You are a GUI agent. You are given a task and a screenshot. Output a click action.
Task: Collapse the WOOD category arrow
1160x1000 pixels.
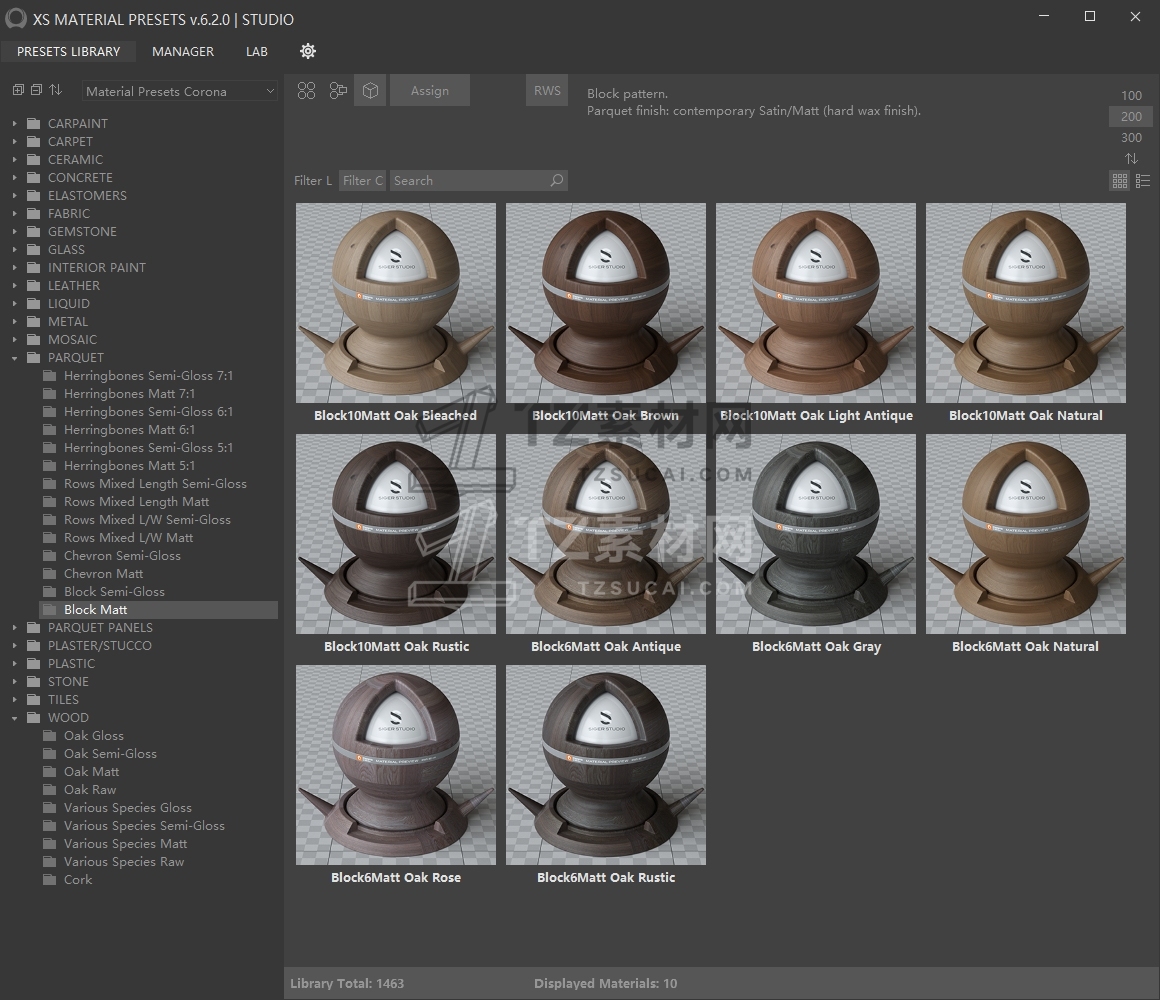click(15, 718)
